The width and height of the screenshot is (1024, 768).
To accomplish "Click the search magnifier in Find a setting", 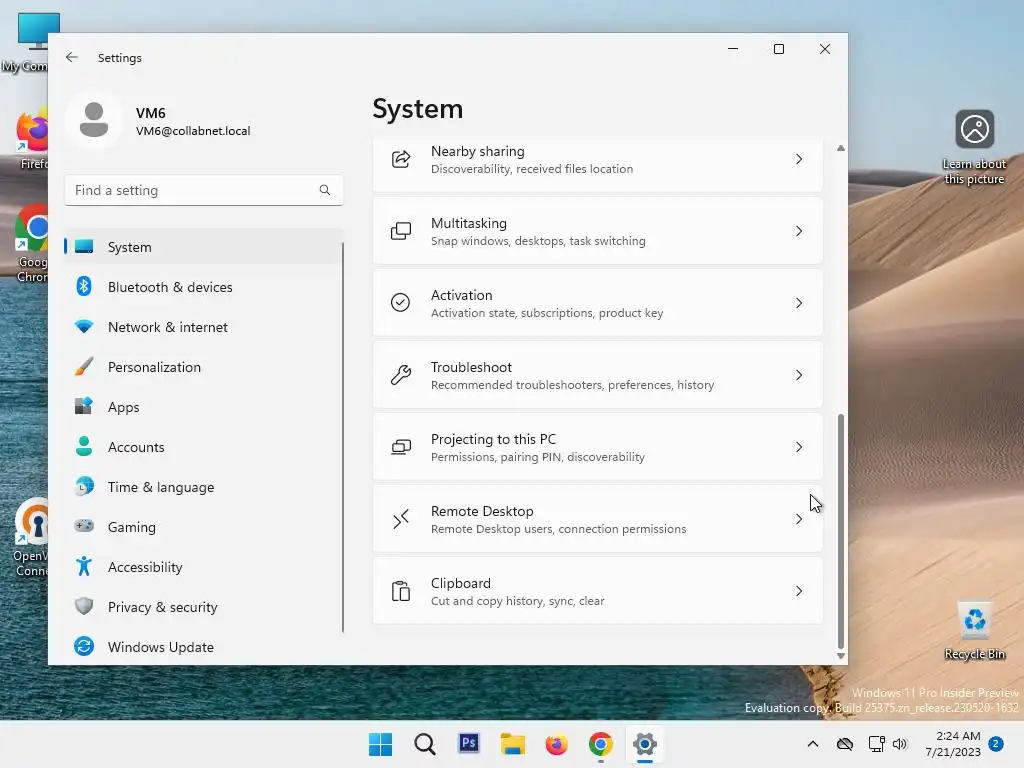I will [x=325, y=190].
